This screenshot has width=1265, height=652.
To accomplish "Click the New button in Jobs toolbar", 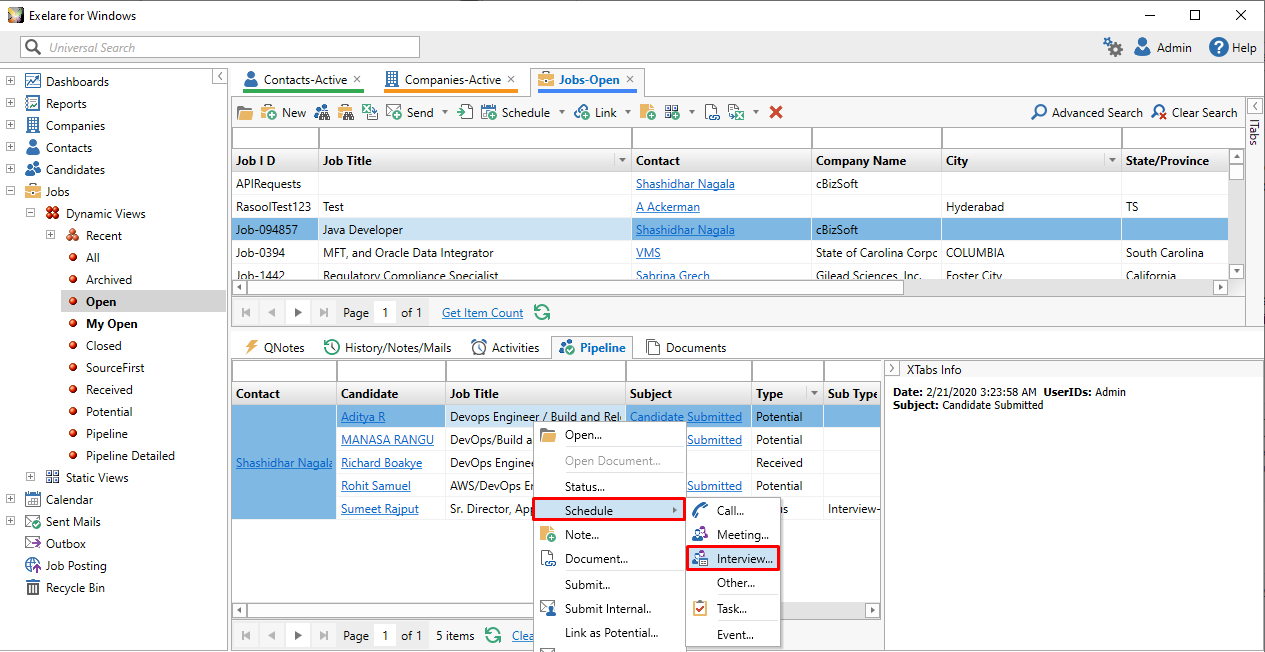I will click(x=283, y=113).
